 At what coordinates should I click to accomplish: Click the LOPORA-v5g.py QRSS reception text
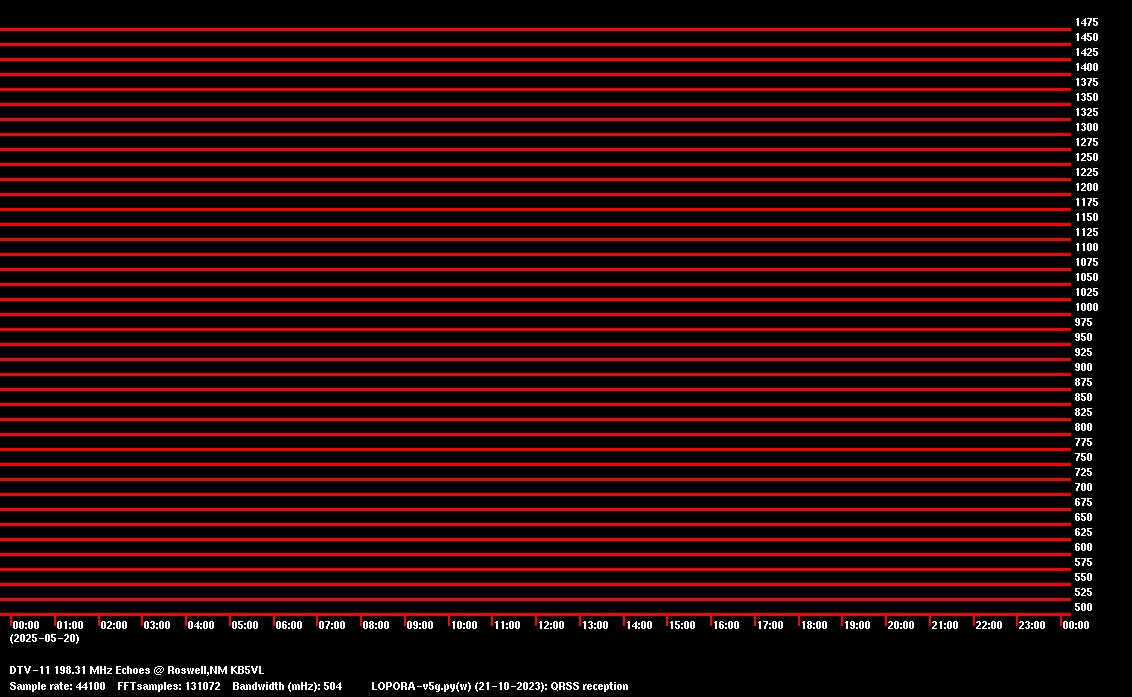tap(499, 686)
